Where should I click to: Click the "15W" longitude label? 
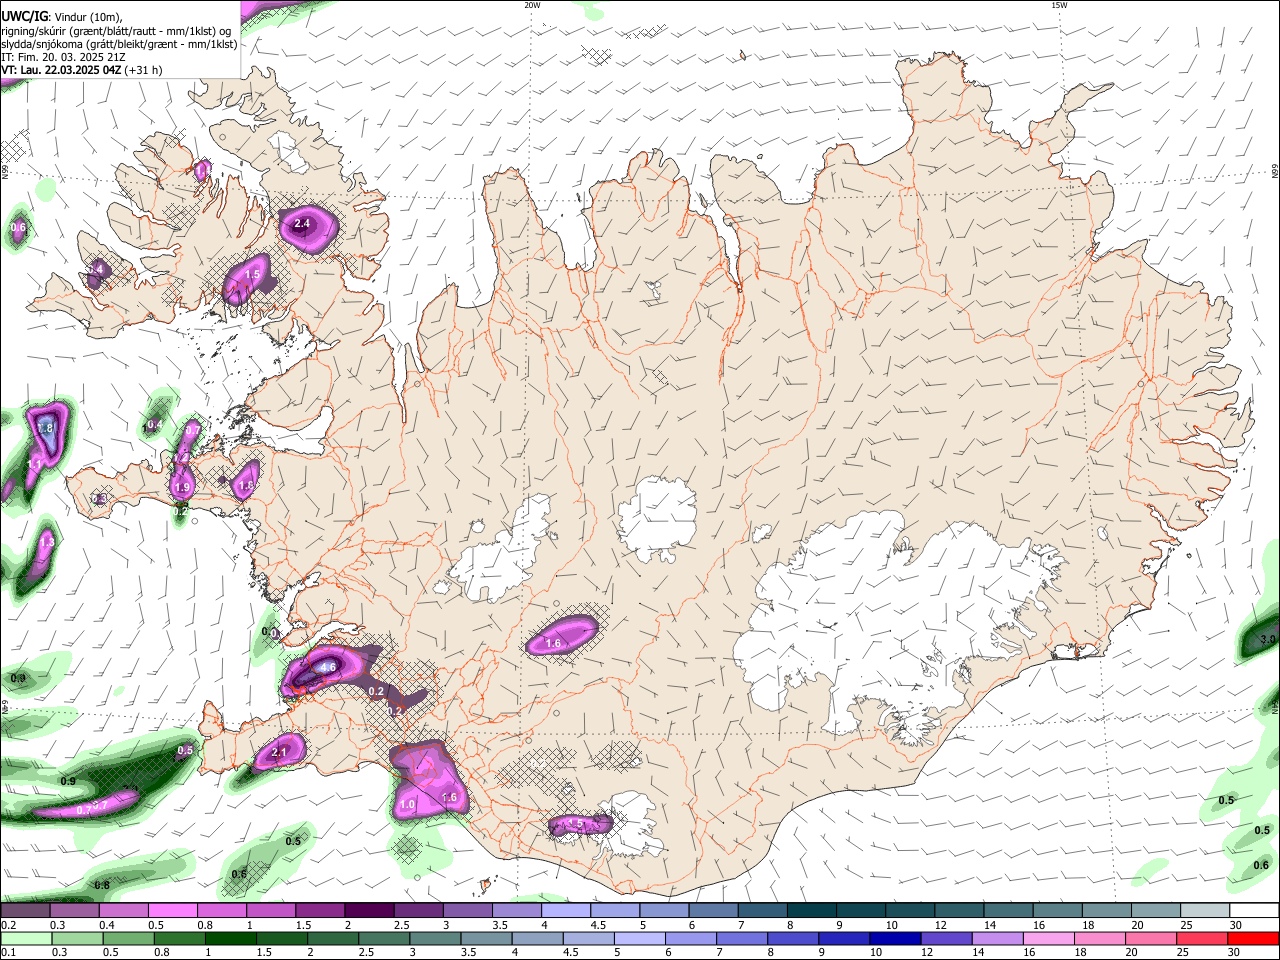tap(1058, 5)
